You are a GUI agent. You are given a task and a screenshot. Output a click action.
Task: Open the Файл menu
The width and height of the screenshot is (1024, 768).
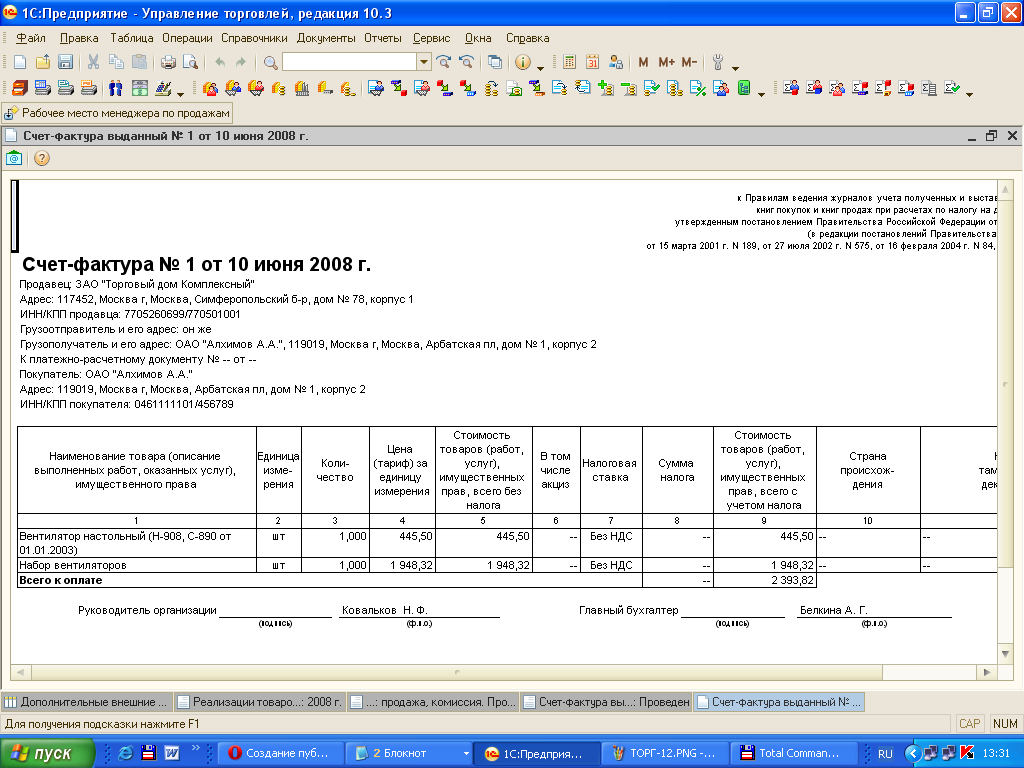click(31, 38)
